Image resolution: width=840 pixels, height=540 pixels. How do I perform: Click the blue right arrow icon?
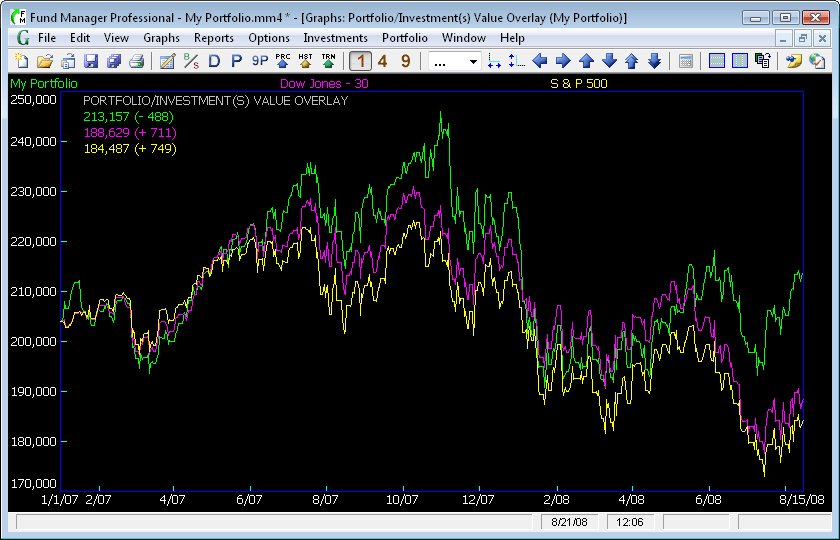(563, 61)
